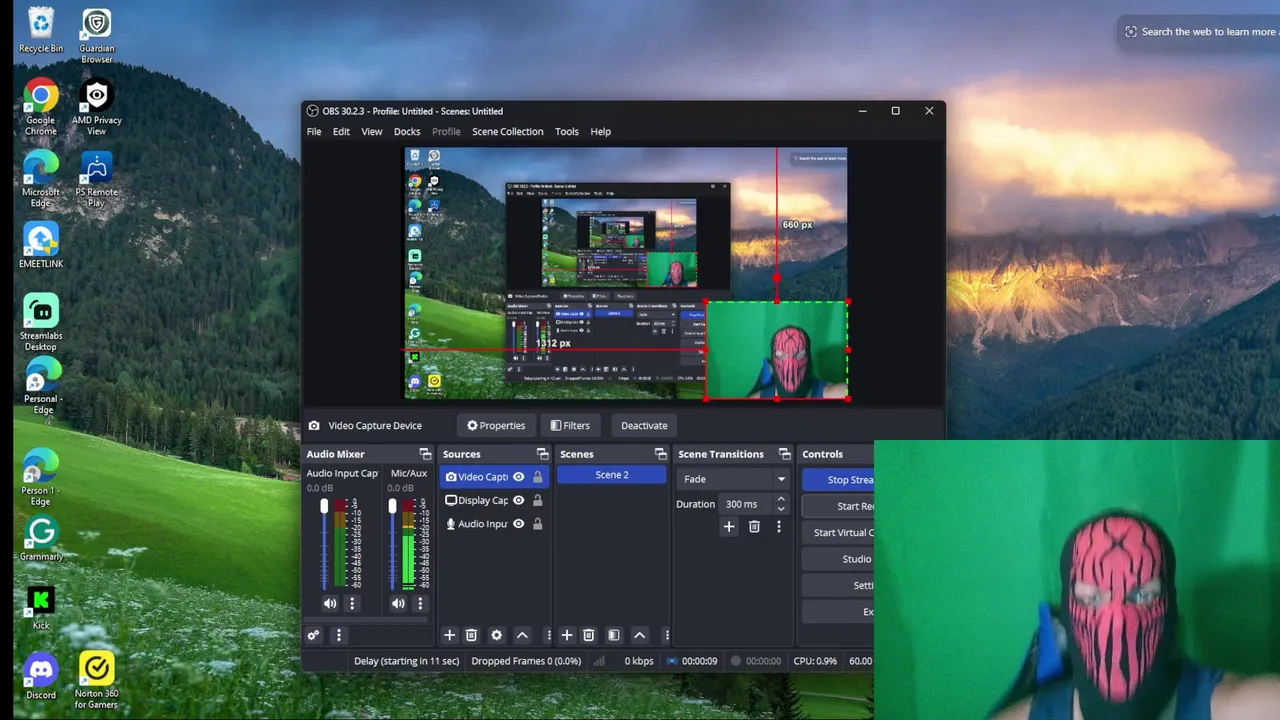
Task: Open the Scene Collection menu
Action: point(508,132)
